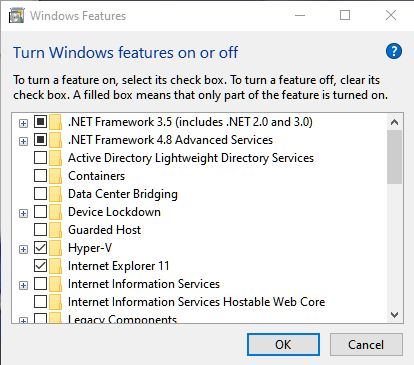Enable the Device Lockdown checkbox
The height and width of the screenshot is (365, 414).
tap(40, 212)
